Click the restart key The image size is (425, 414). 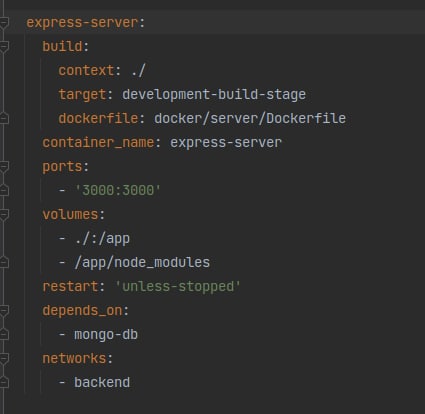coord(70,287)
